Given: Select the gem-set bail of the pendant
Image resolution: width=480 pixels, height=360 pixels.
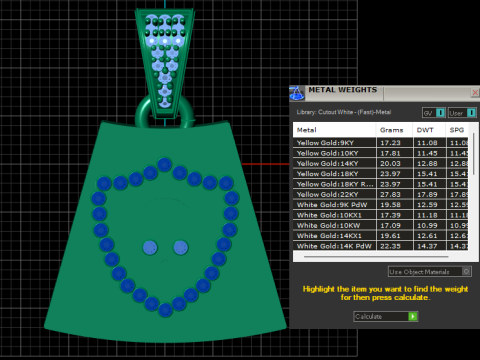Looking at the screenshot, I should 165,62.
